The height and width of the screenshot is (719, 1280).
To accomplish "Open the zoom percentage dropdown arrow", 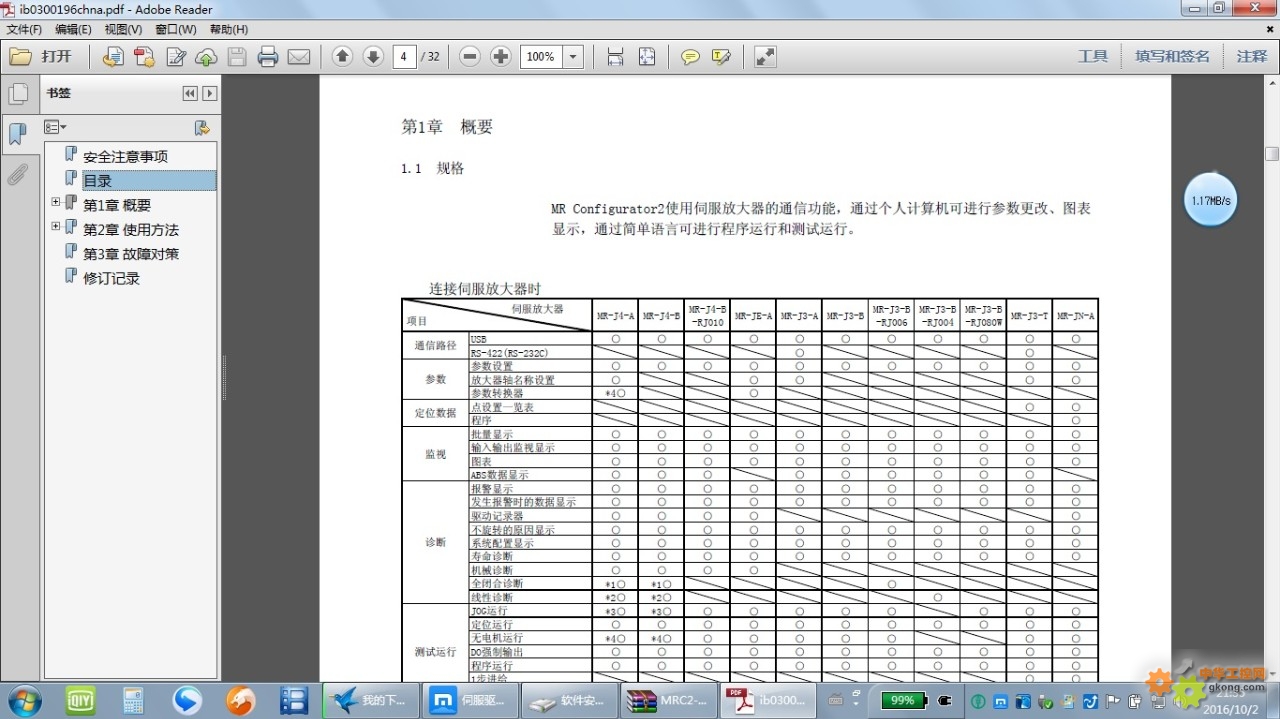I will click(x=574, y=57).
